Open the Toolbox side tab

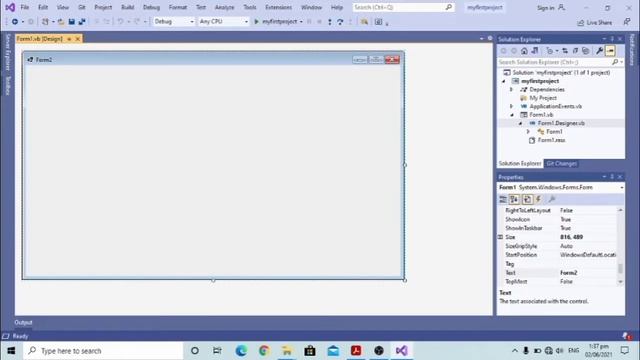[7, 86]
